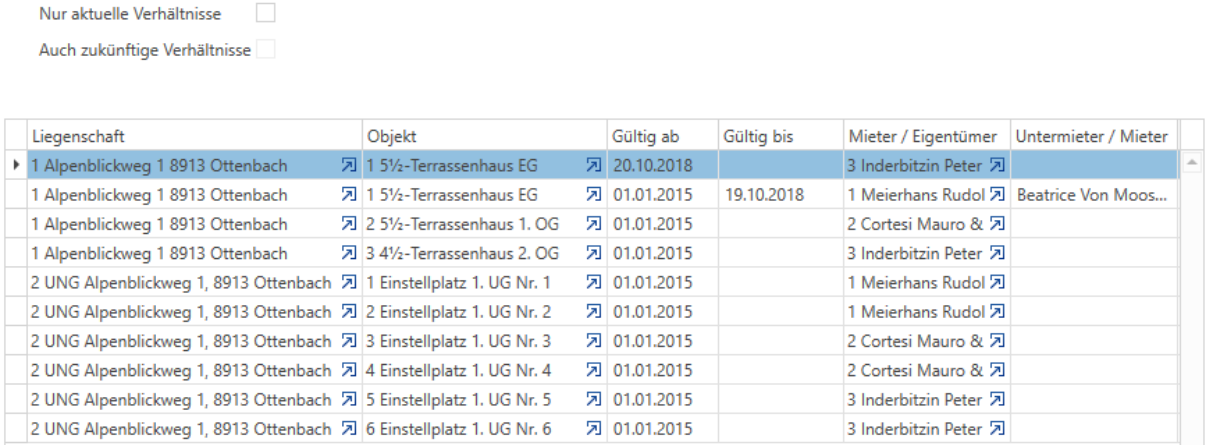Click the scrollbar up arrow of the table

pyautogui.click(x=1191, y=162)
